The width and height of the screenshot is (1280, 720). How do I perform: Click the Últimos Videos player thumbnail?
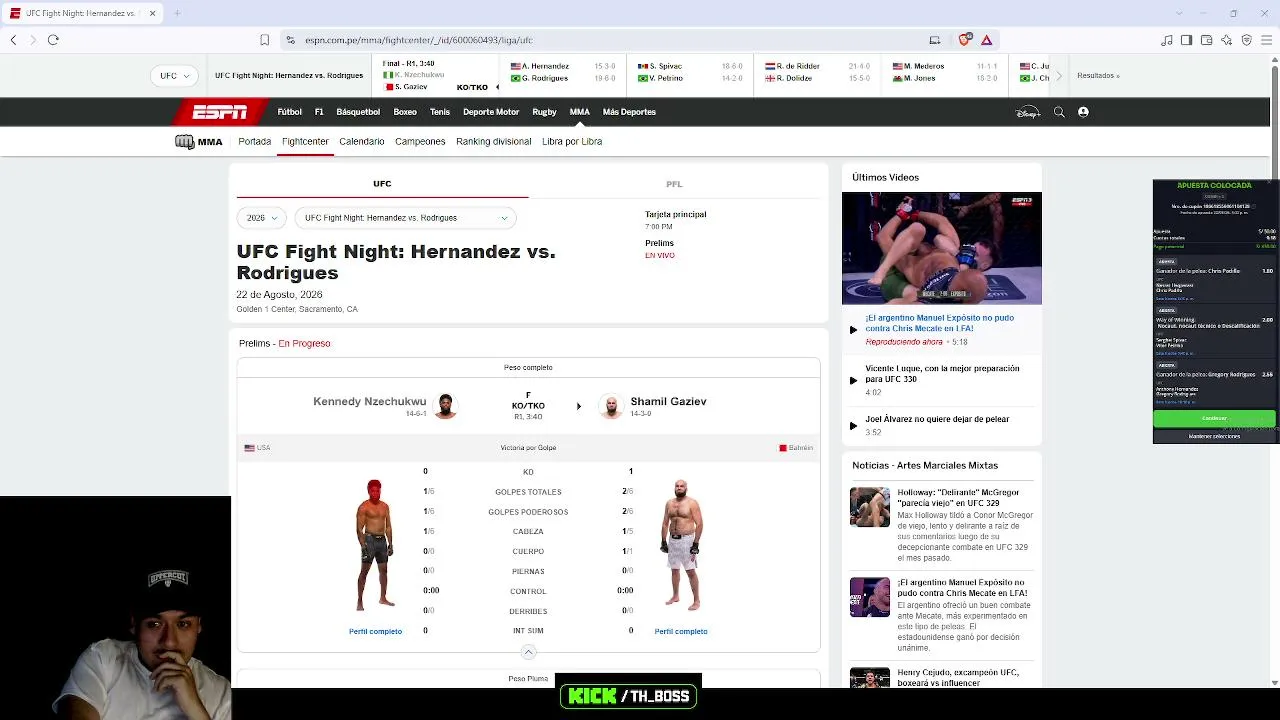pos(942,248)
